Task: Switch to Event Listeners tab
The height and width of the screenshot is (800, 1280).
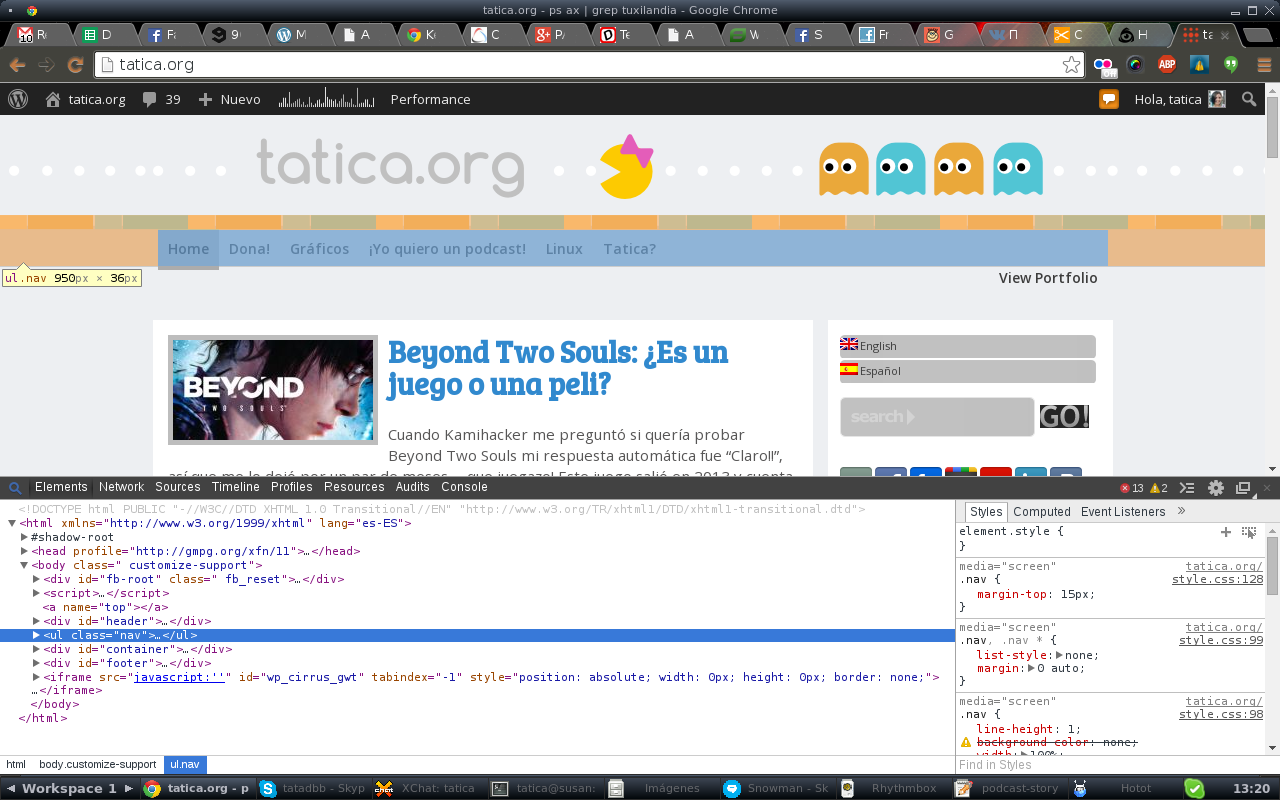Action: (x=1123, y=511)
